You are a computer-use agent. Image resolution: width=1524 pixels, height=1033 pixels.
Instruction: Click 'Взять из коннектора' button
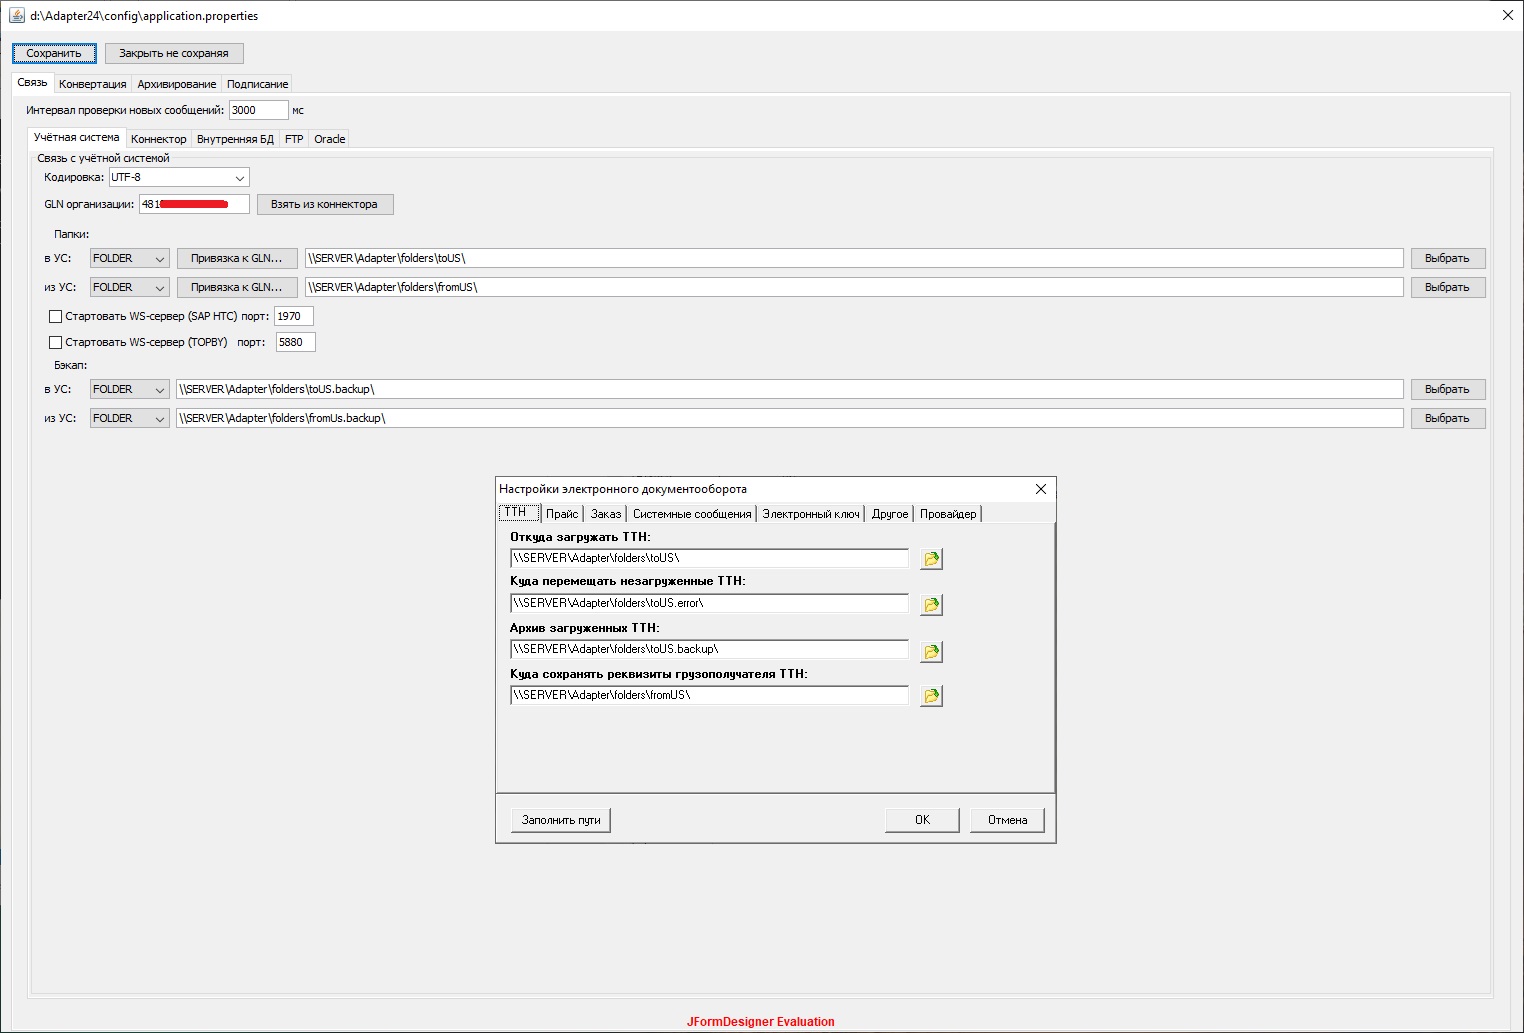(324, 205)
